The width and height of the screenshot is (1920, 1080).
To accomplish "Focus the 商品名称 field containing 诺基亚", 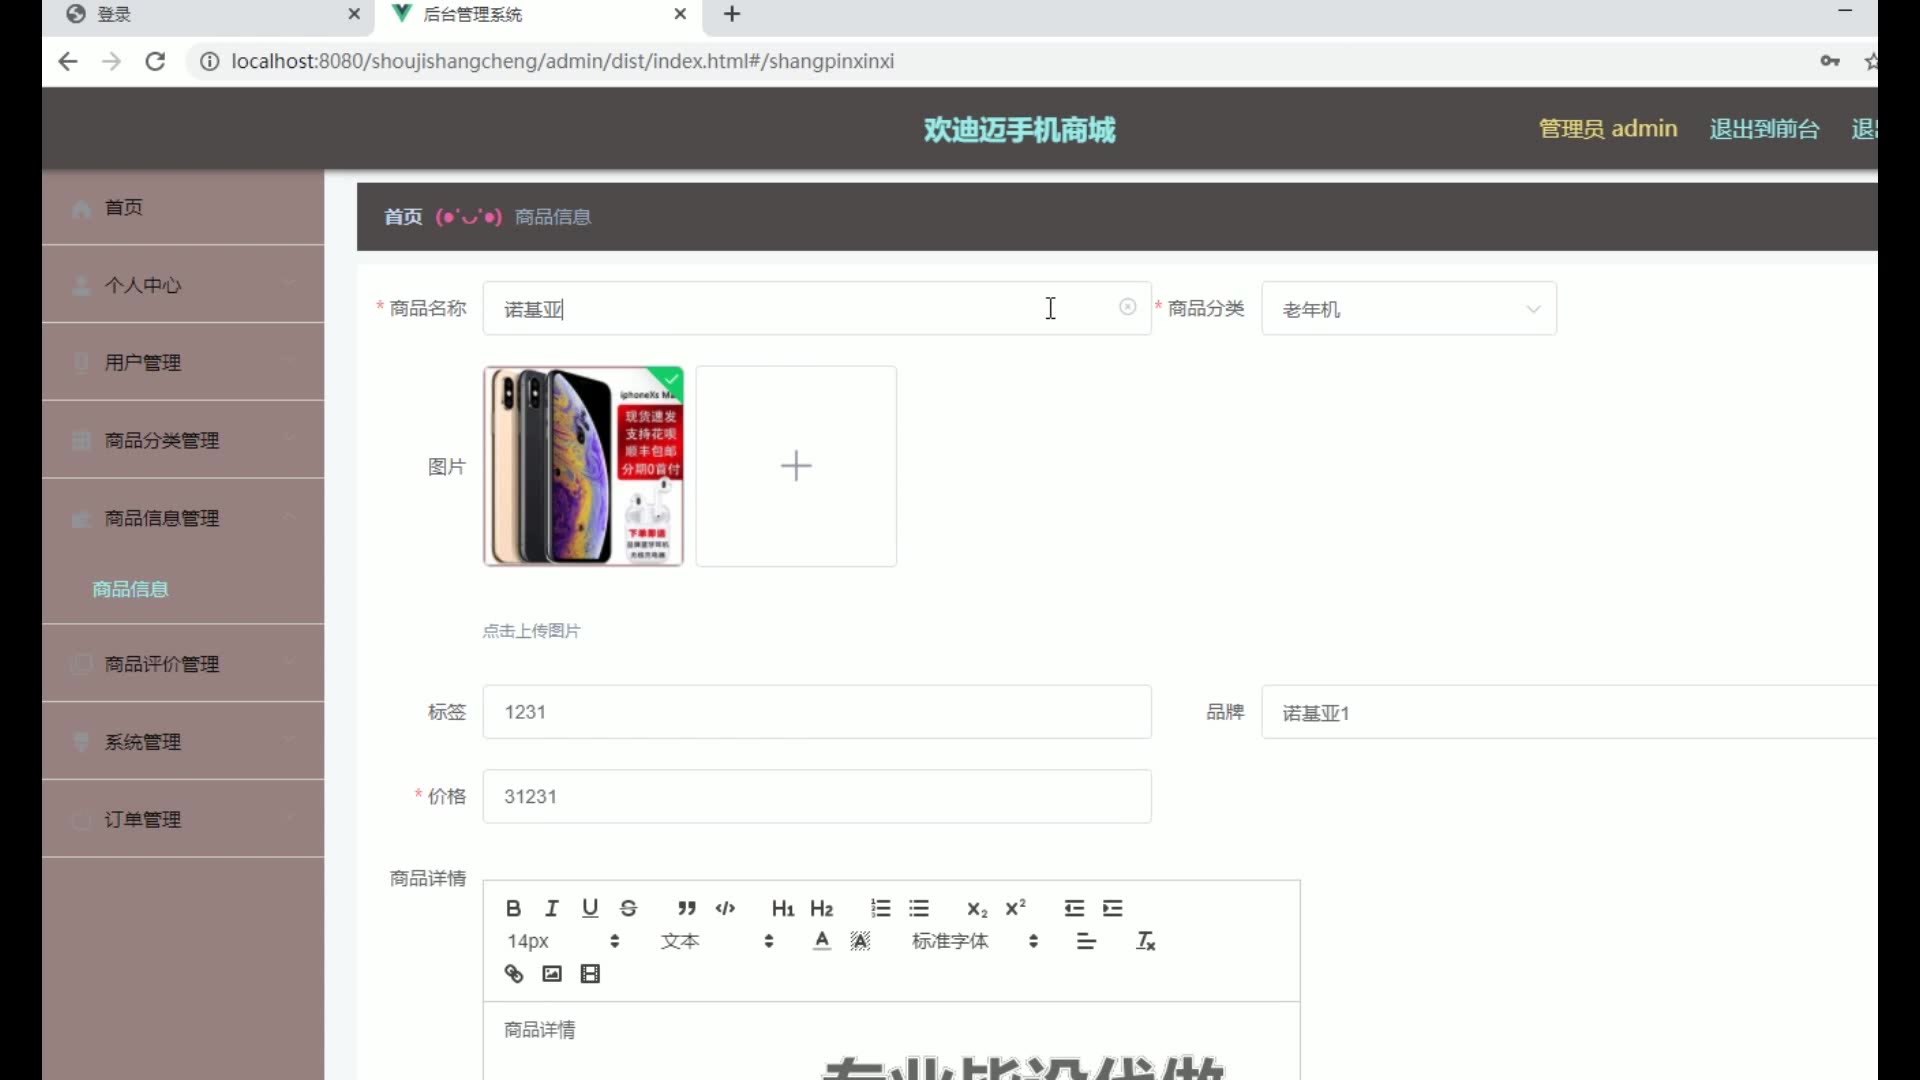I will coord(816,308).
